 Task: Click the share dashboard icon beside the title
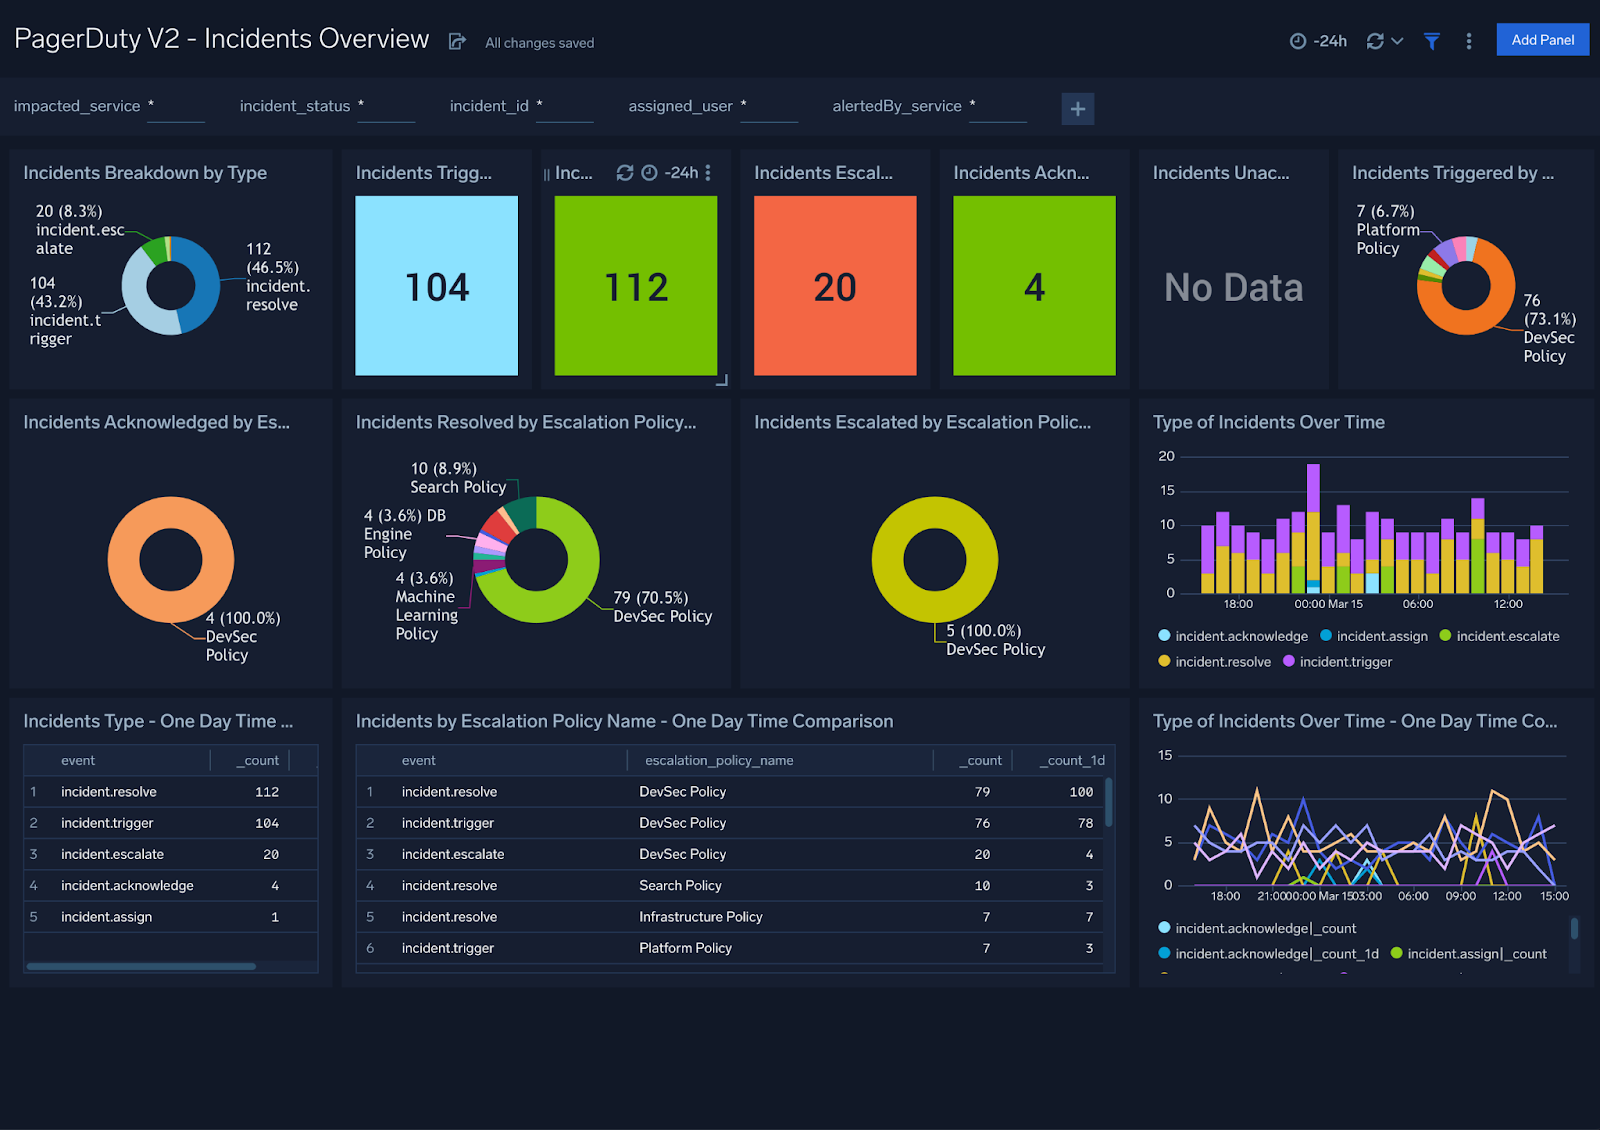[x=457, y=41]
